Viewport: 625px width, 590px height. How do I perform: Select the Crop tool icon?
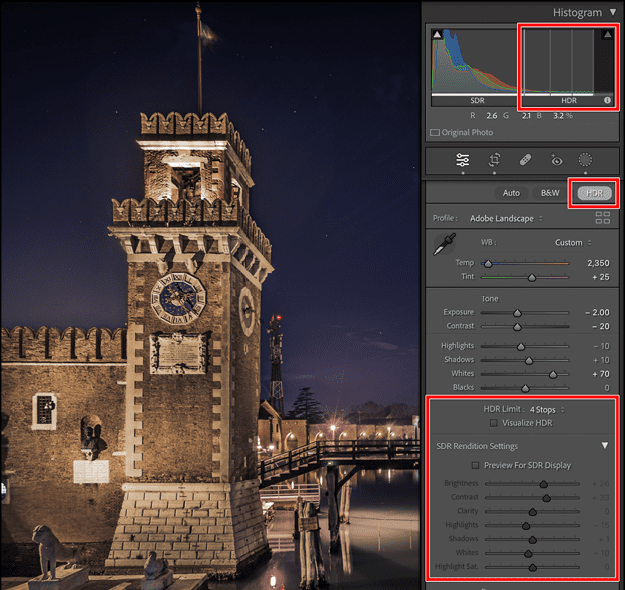point(494,160)
